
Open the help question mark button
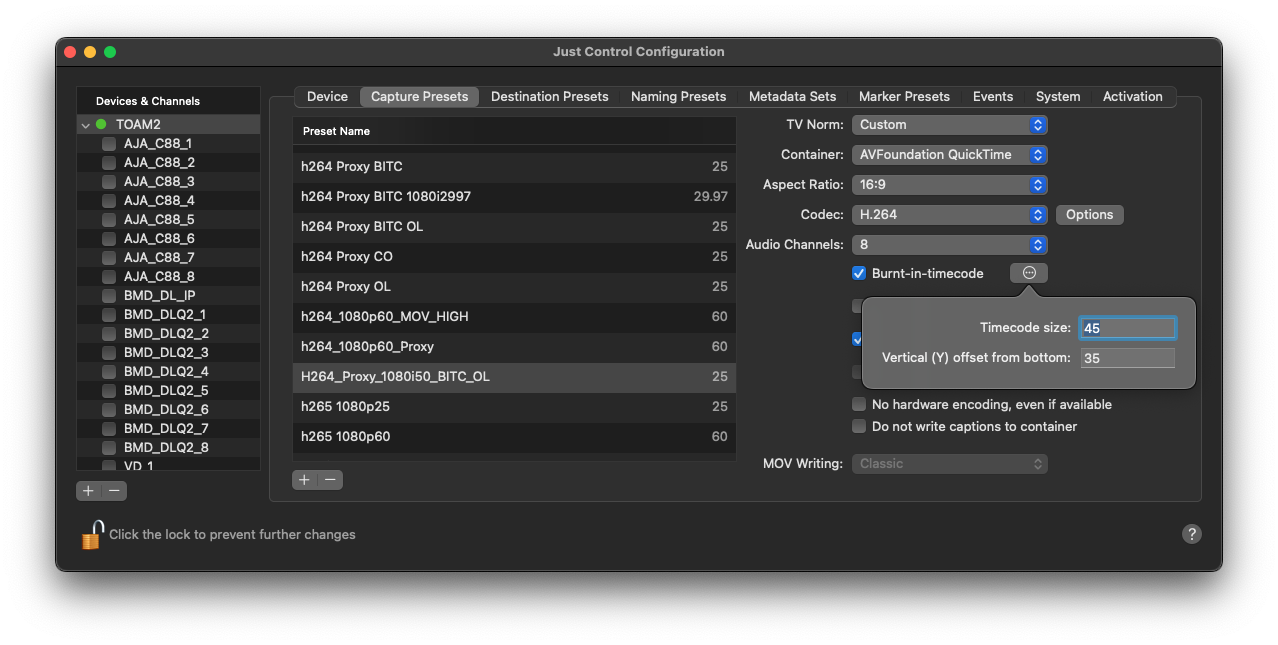[x=1191, y=534]
